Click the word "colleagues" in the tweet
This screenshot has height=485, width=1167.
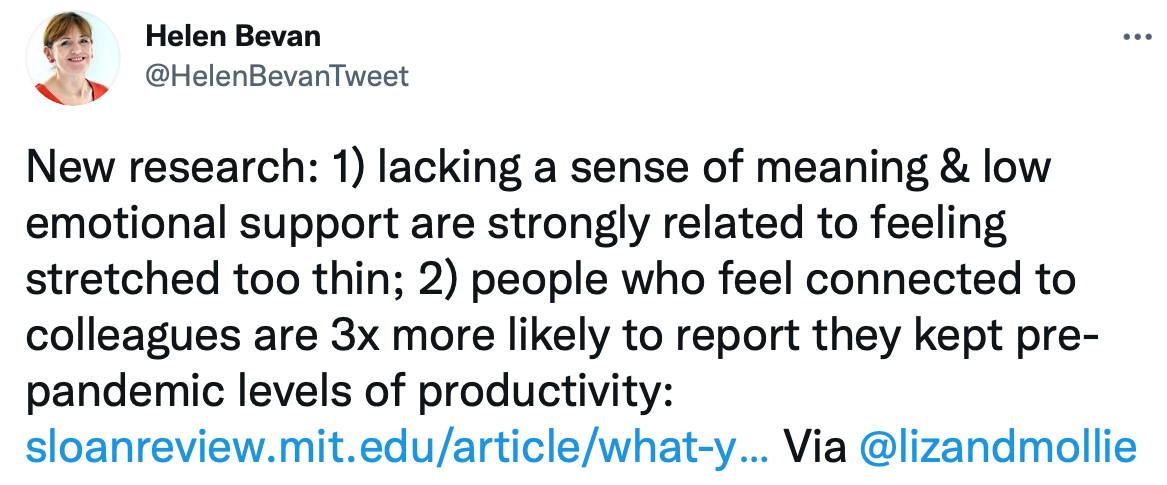[133, 336]
